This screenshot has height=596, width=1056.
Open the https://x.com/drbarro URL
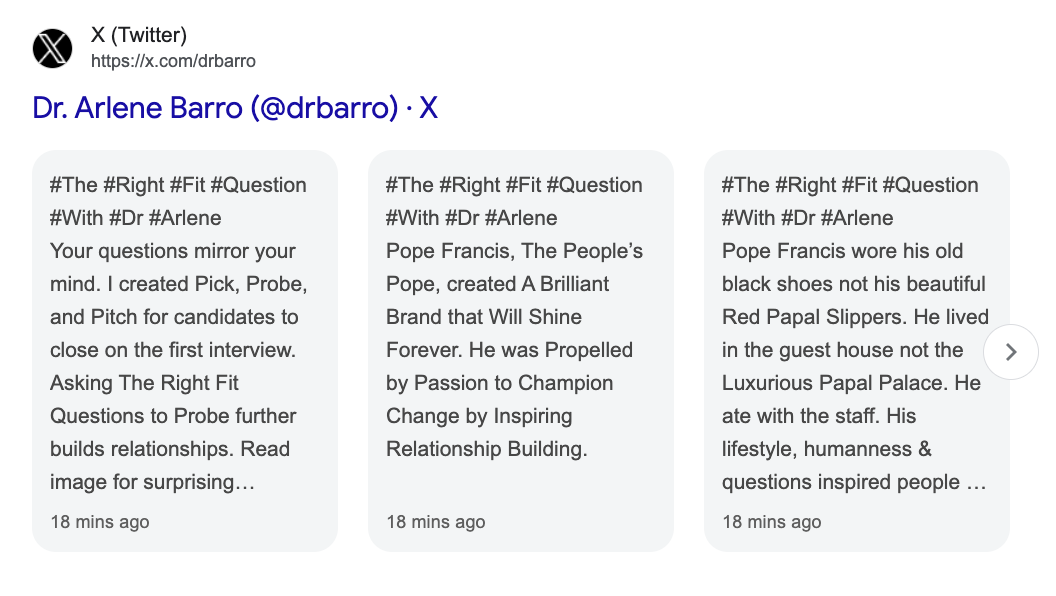point(173,61)
